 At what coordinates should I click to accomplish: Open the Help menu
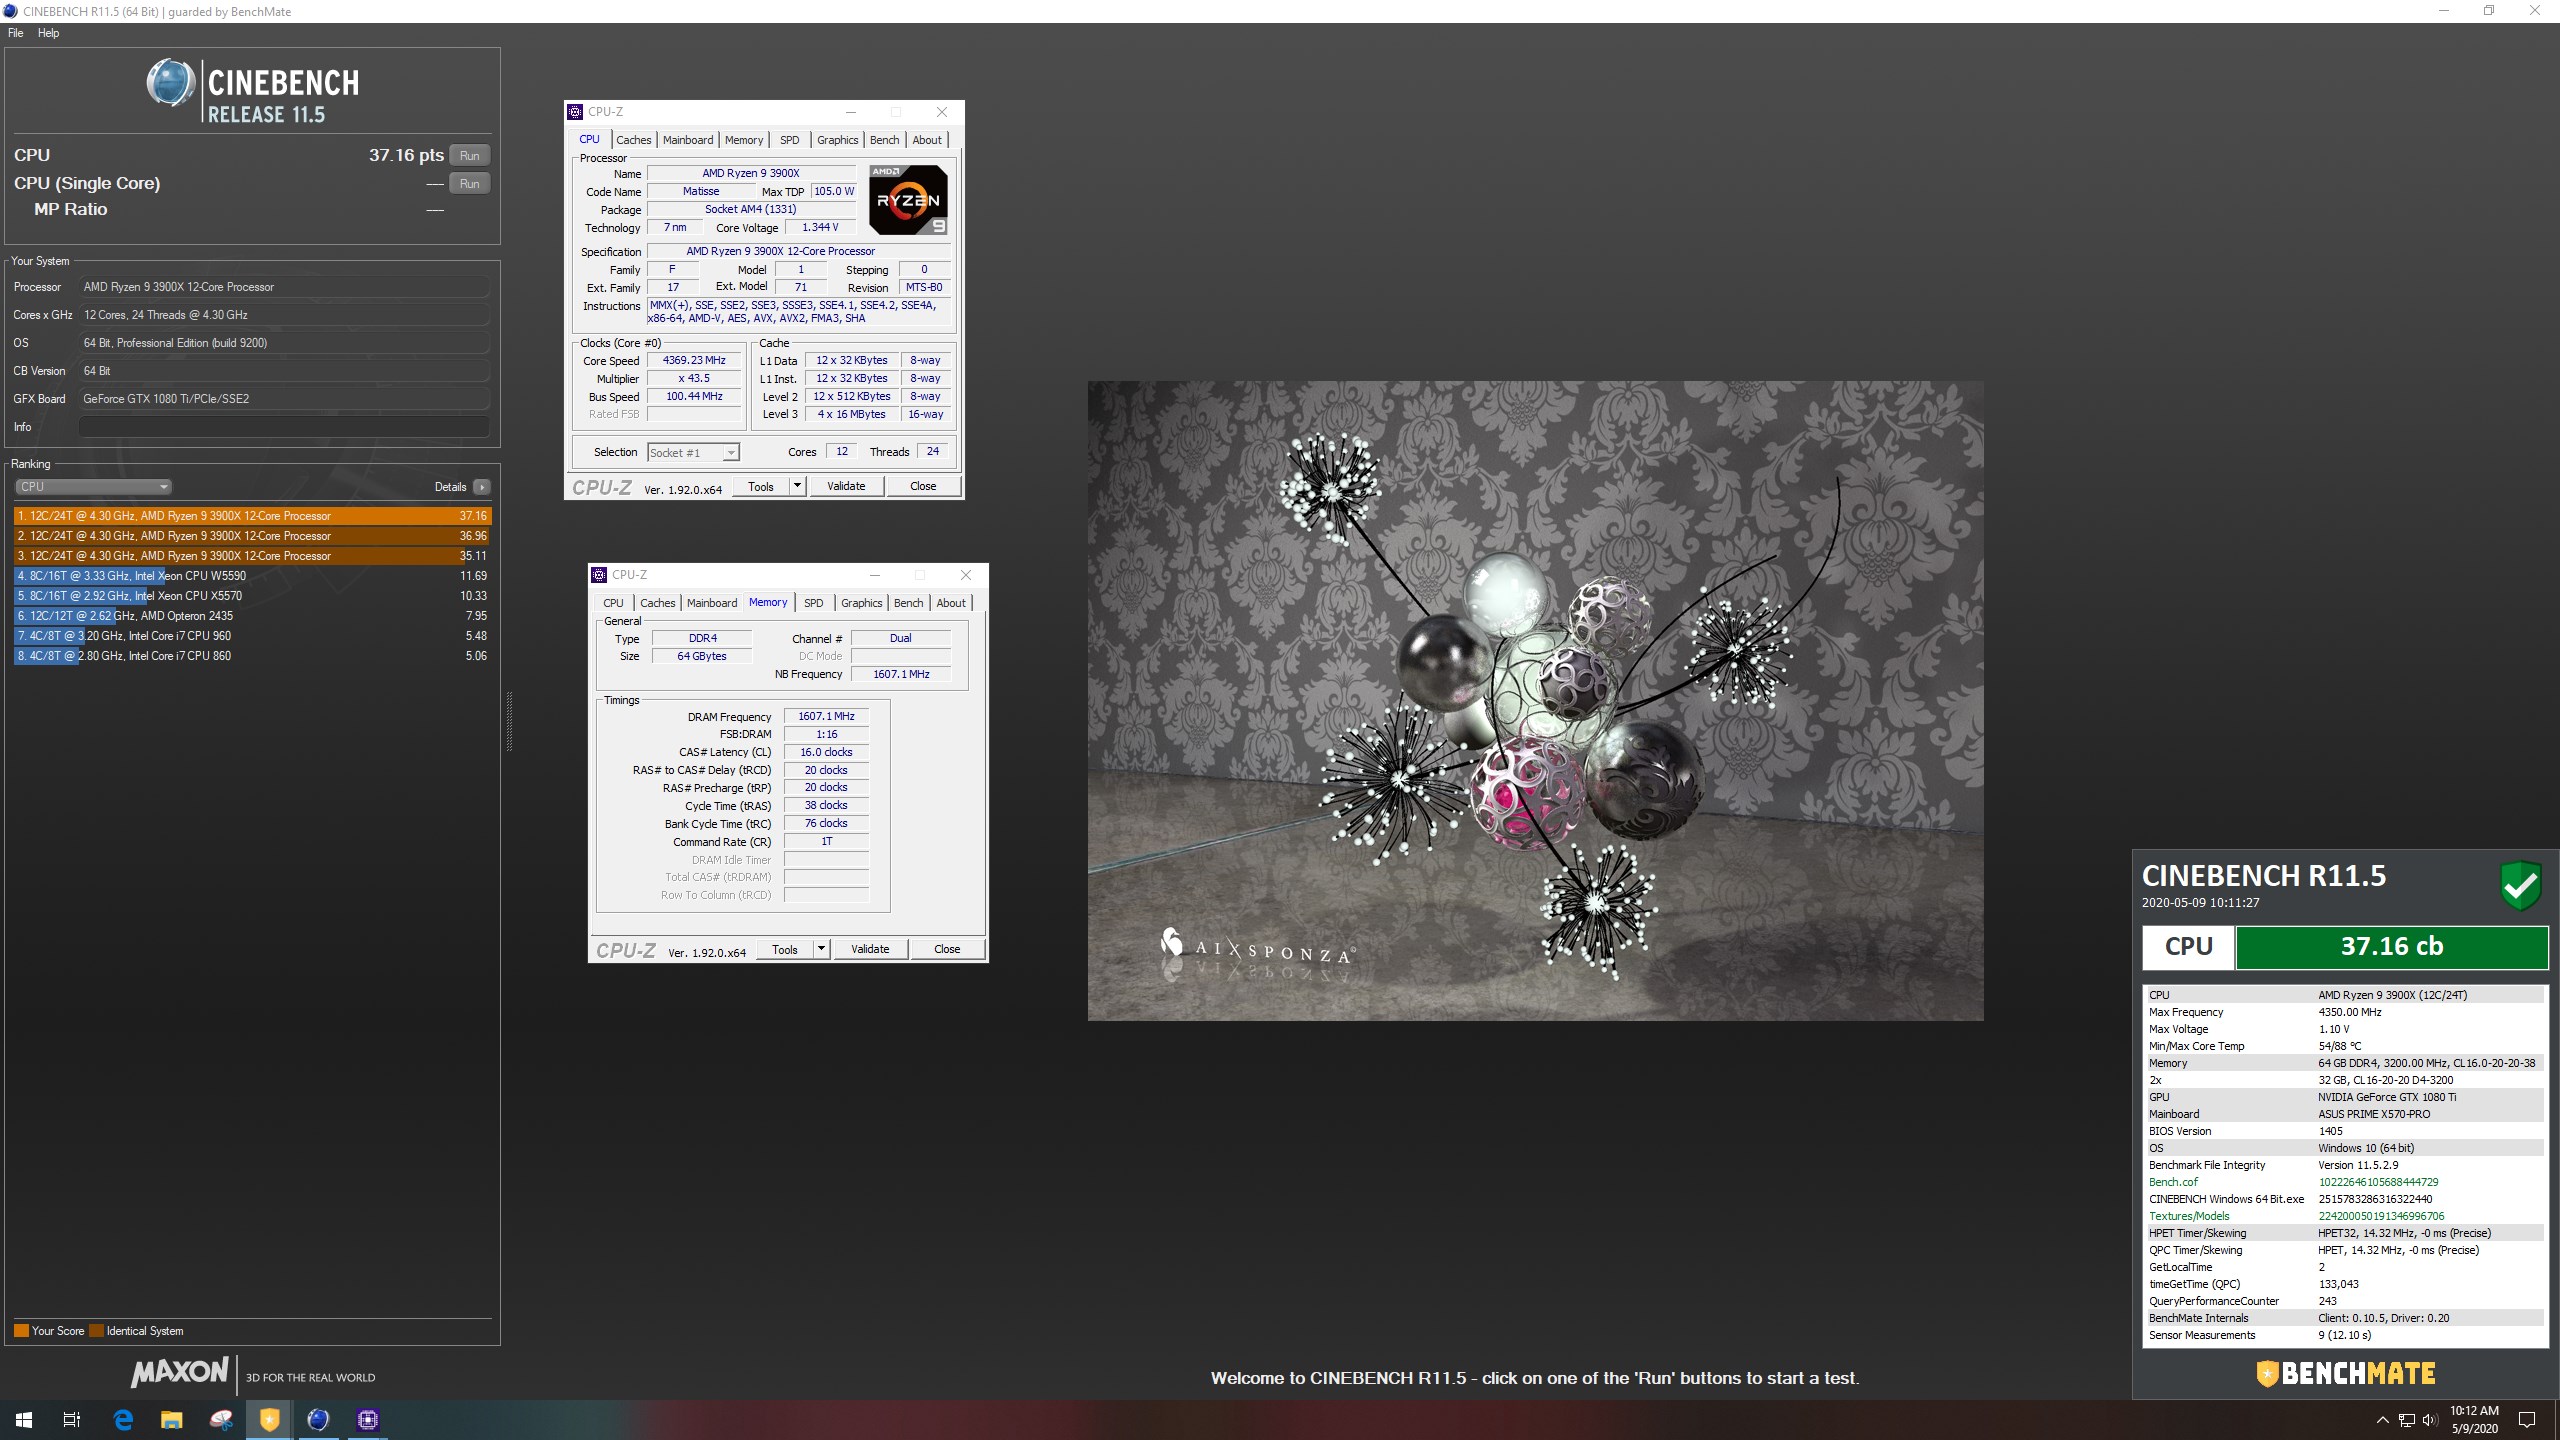click(x=48, y=33)
